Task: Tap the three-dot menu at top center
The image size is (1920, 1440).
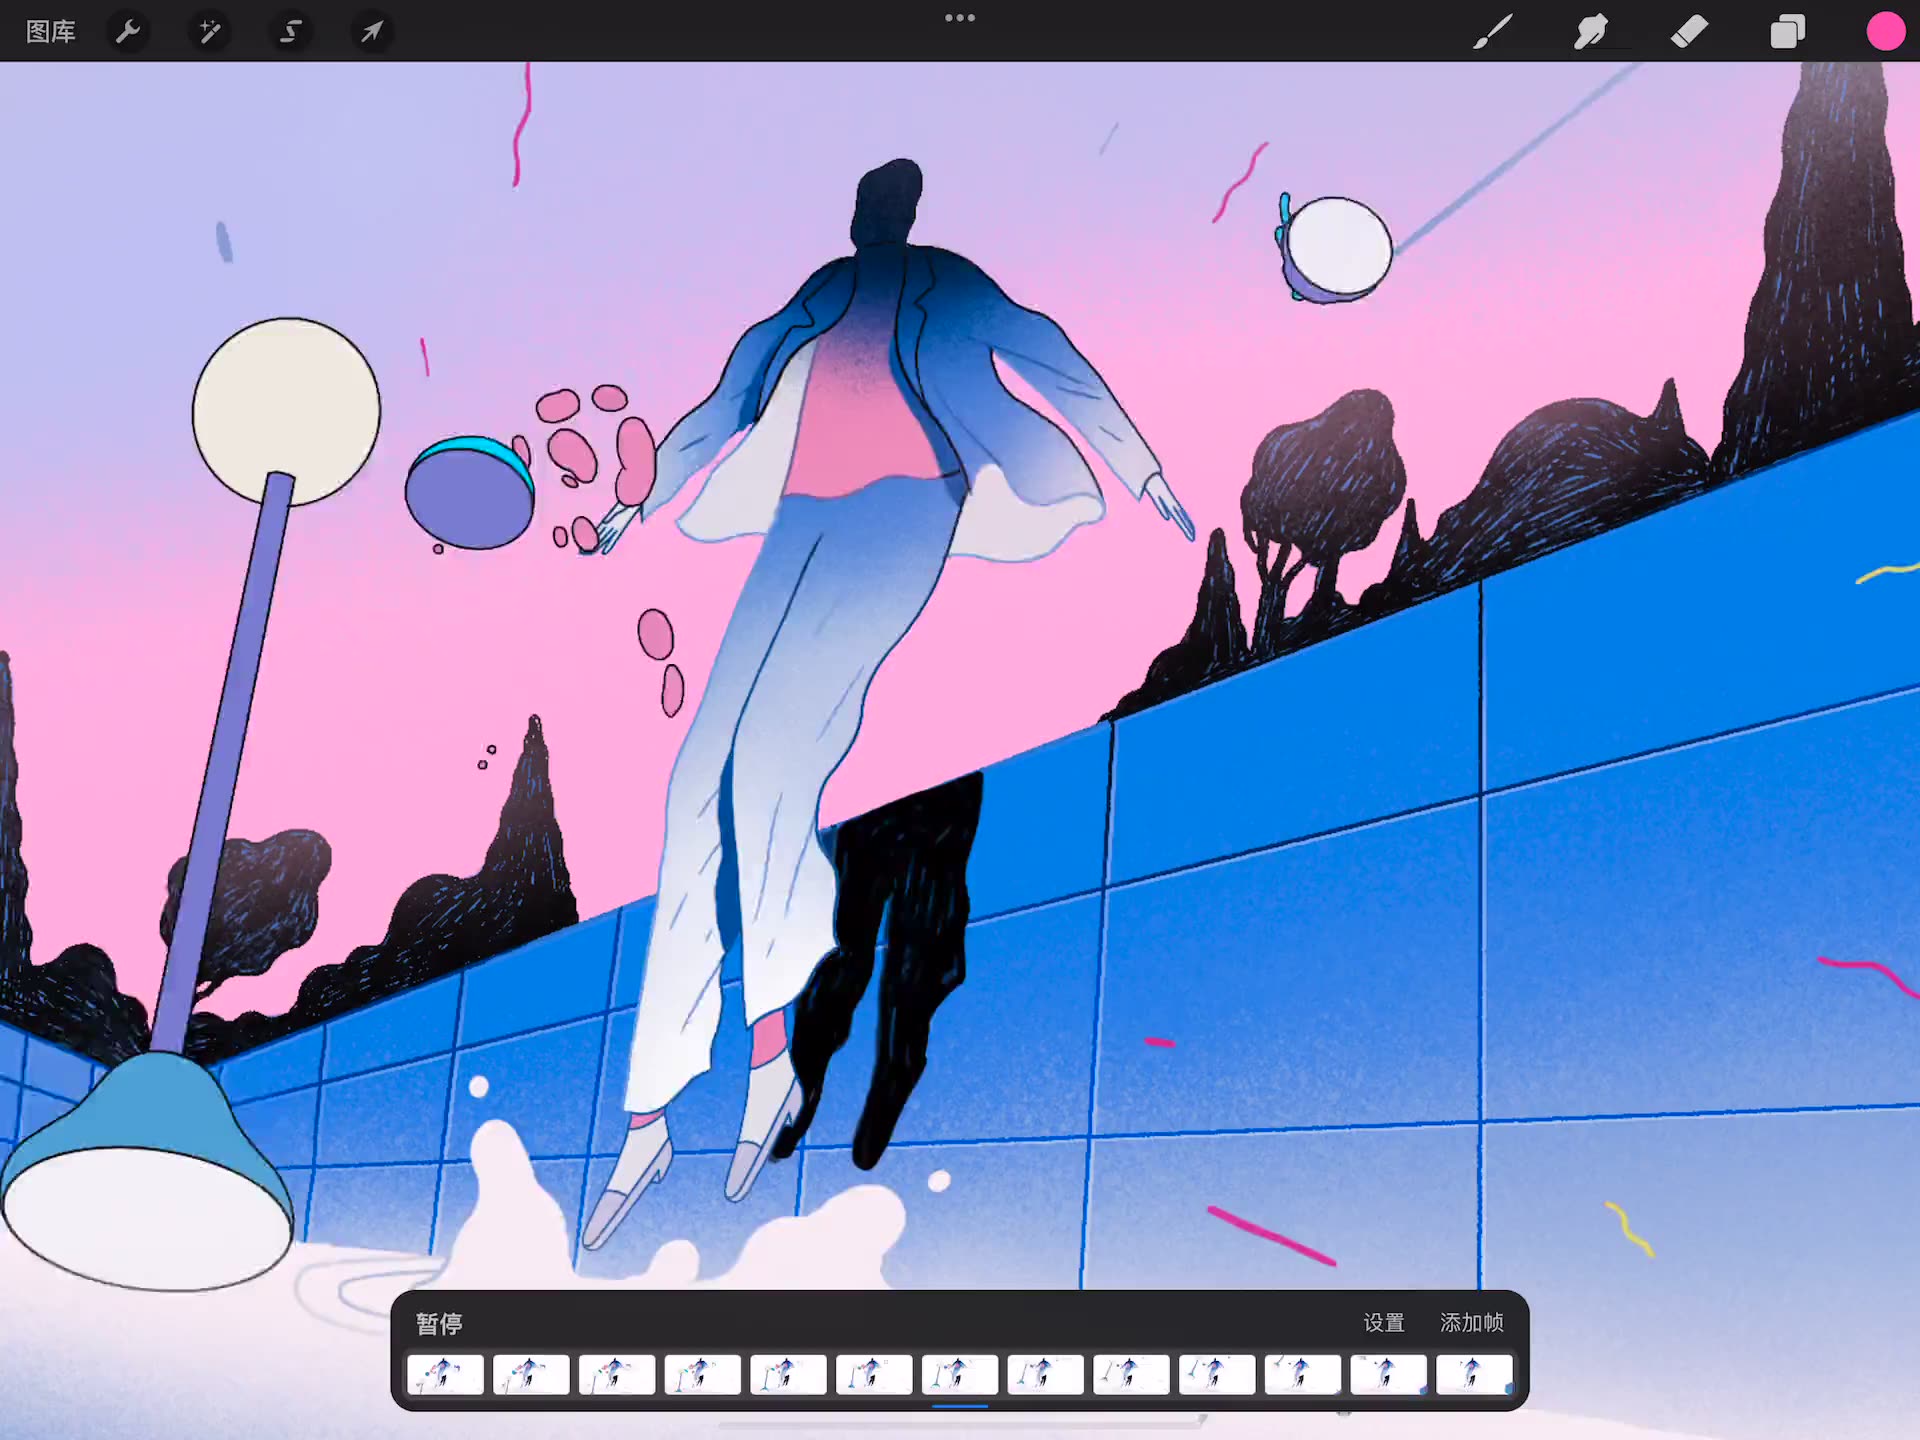Action: pos(960,18)
